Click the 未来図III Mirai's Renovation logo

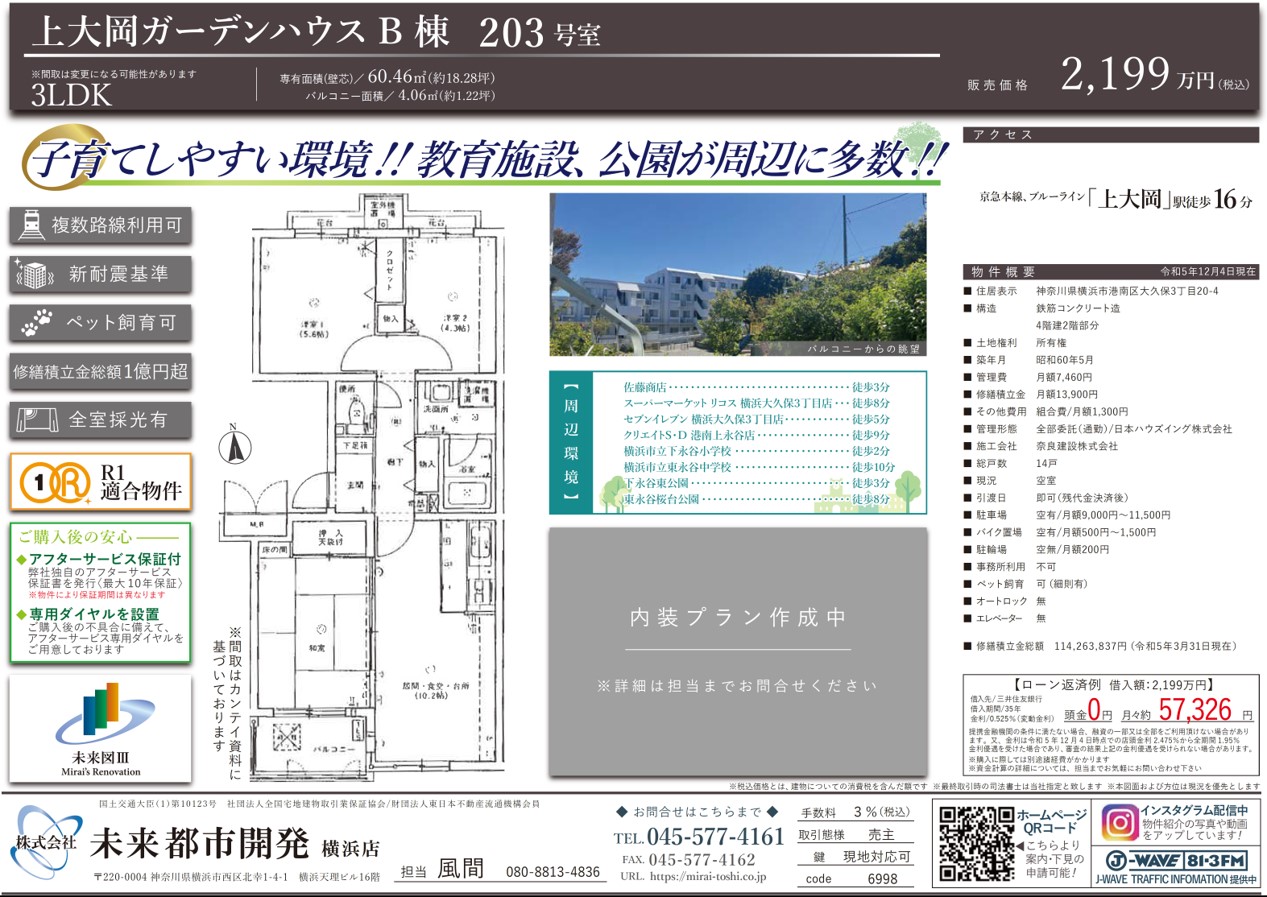point(100,727)
